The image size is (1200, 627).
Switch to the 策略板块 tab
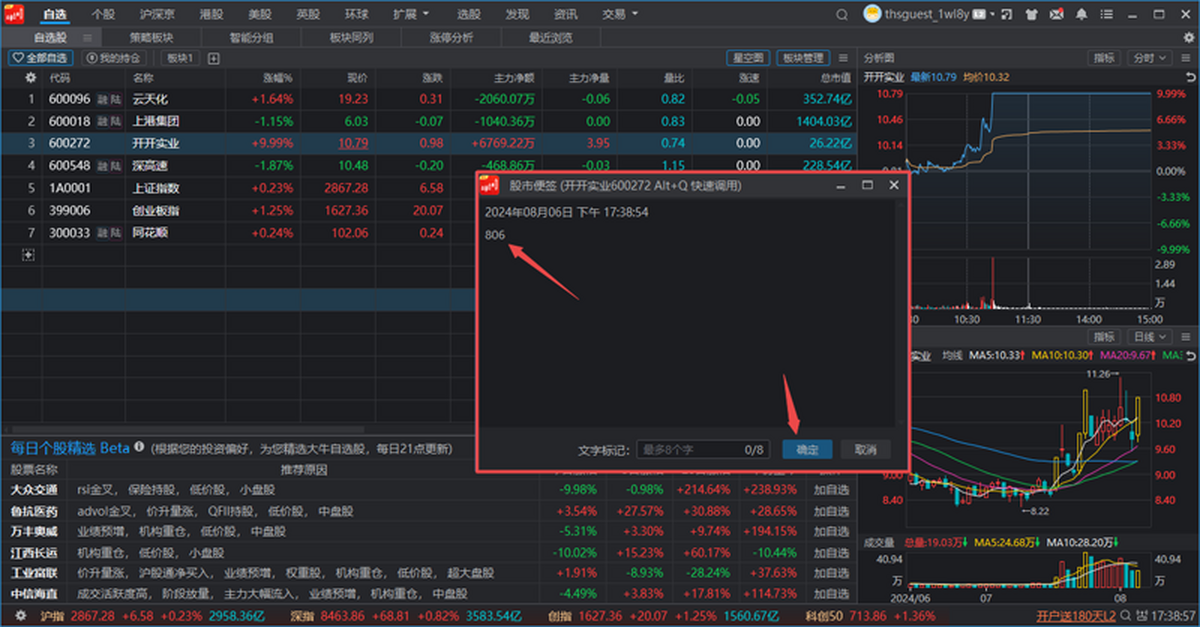click(x=151, y=37)
